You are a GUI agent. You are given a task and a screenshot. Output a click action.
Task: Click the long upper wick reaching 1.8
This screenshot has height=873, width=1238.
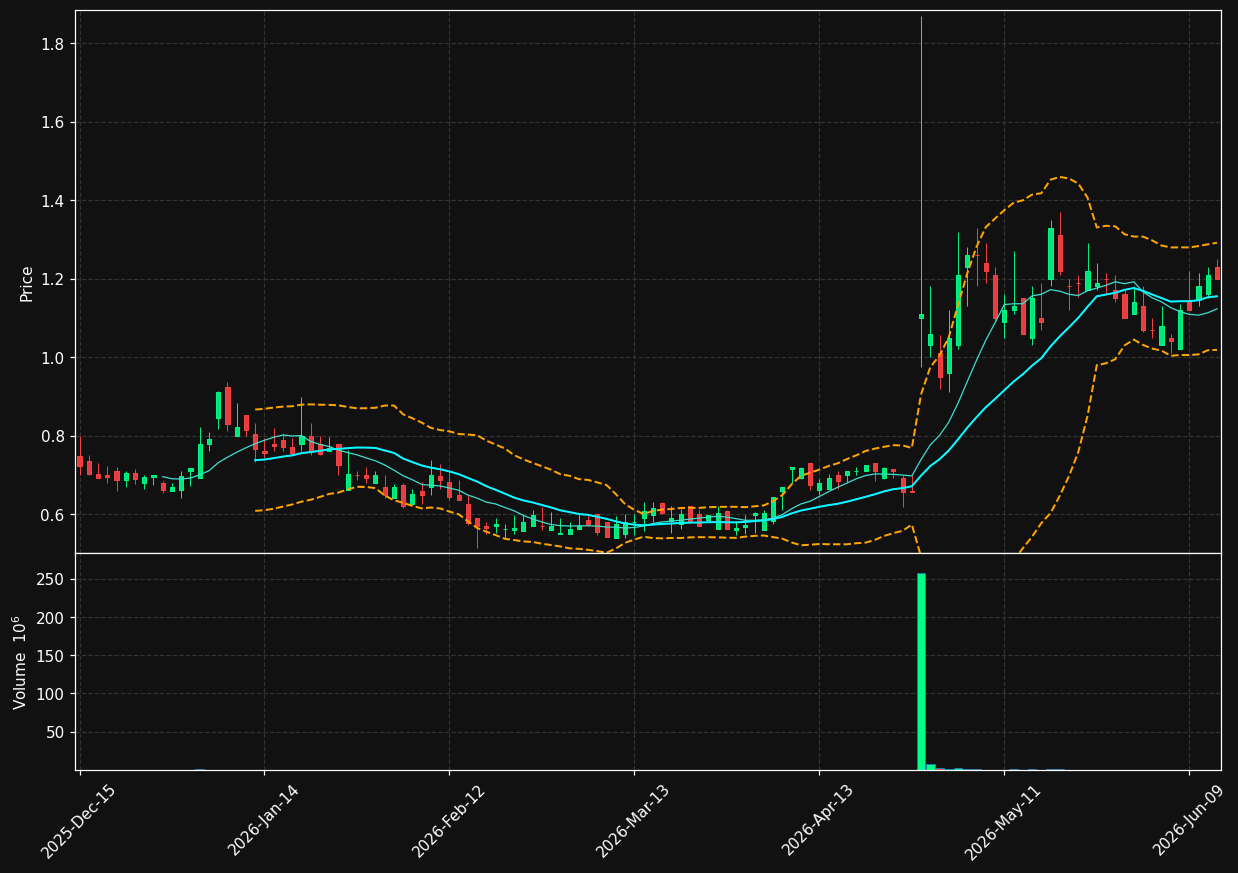[x=921, y=165]
